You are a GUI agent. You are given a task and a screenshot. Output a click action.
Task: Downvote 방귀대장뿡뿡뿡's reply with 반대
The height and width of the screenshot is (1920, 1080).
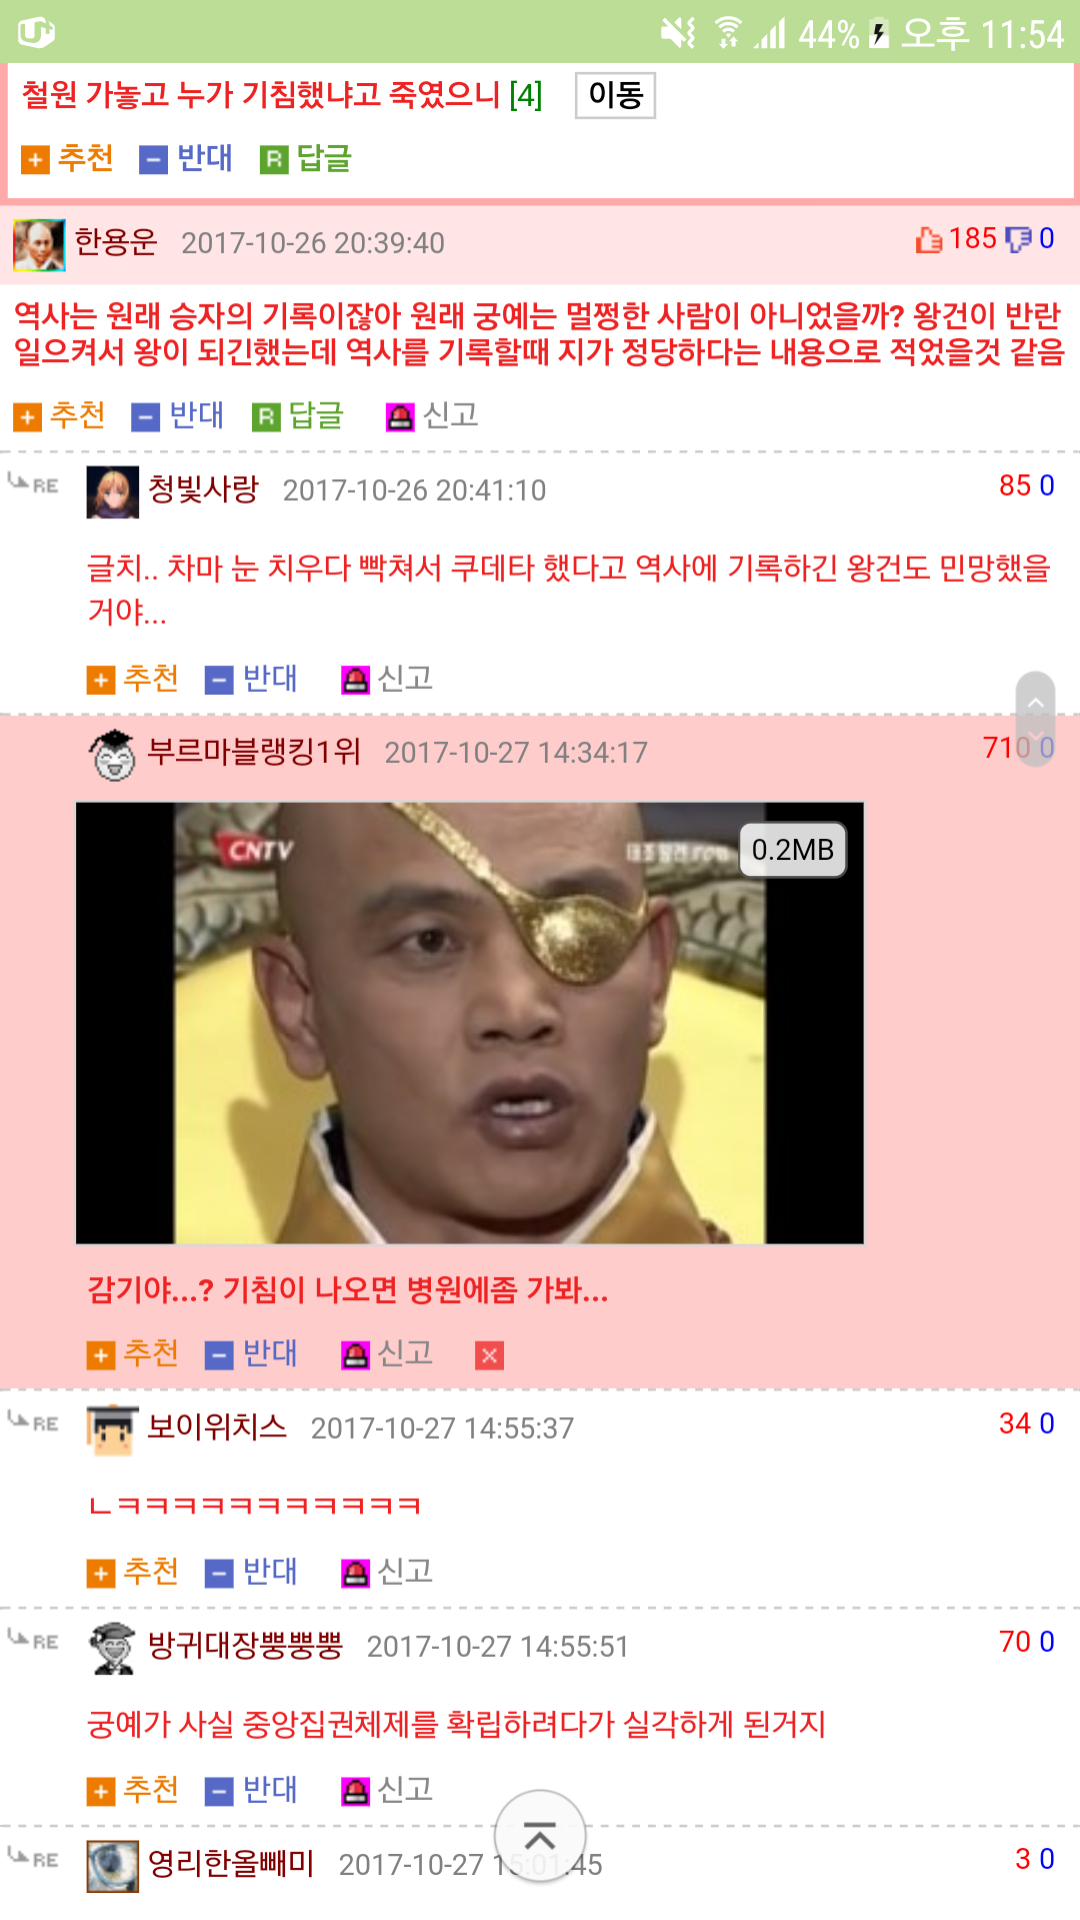tap(251, 1790)
